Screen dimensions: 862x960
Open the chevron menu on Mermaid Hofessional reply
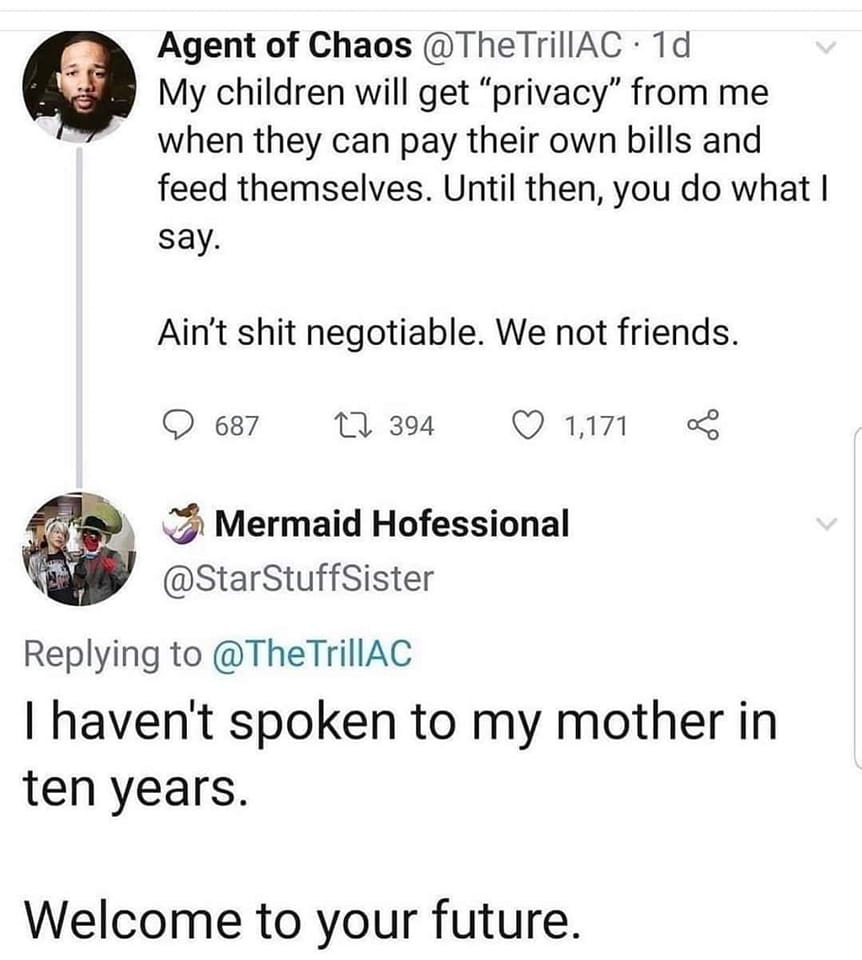pos(824,524)
